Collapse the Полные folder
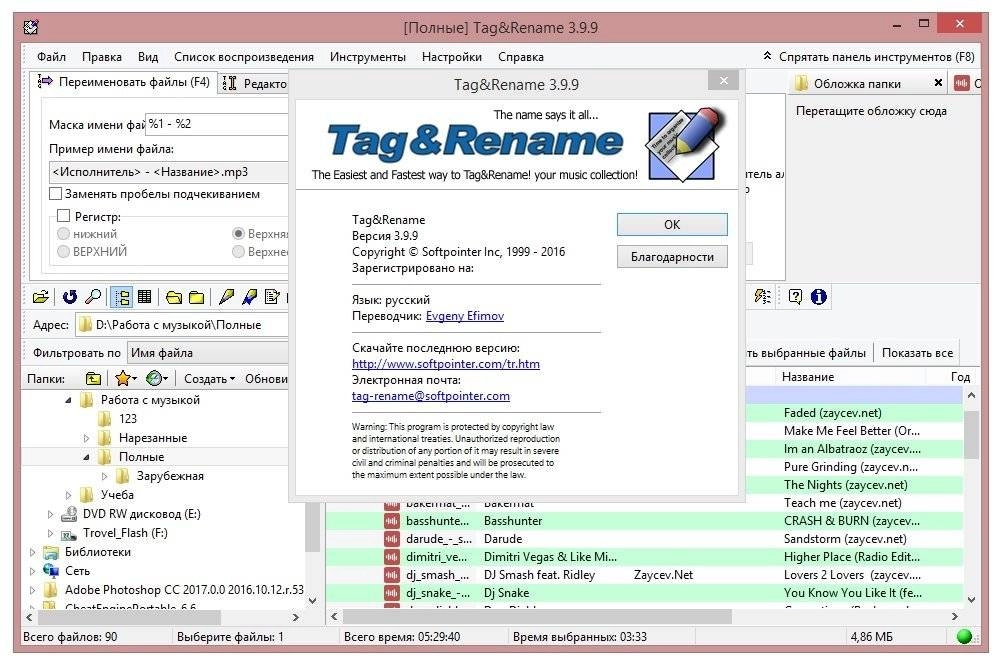The width and height of the screenshot is (1006, 672). click(x=86, y=457)
